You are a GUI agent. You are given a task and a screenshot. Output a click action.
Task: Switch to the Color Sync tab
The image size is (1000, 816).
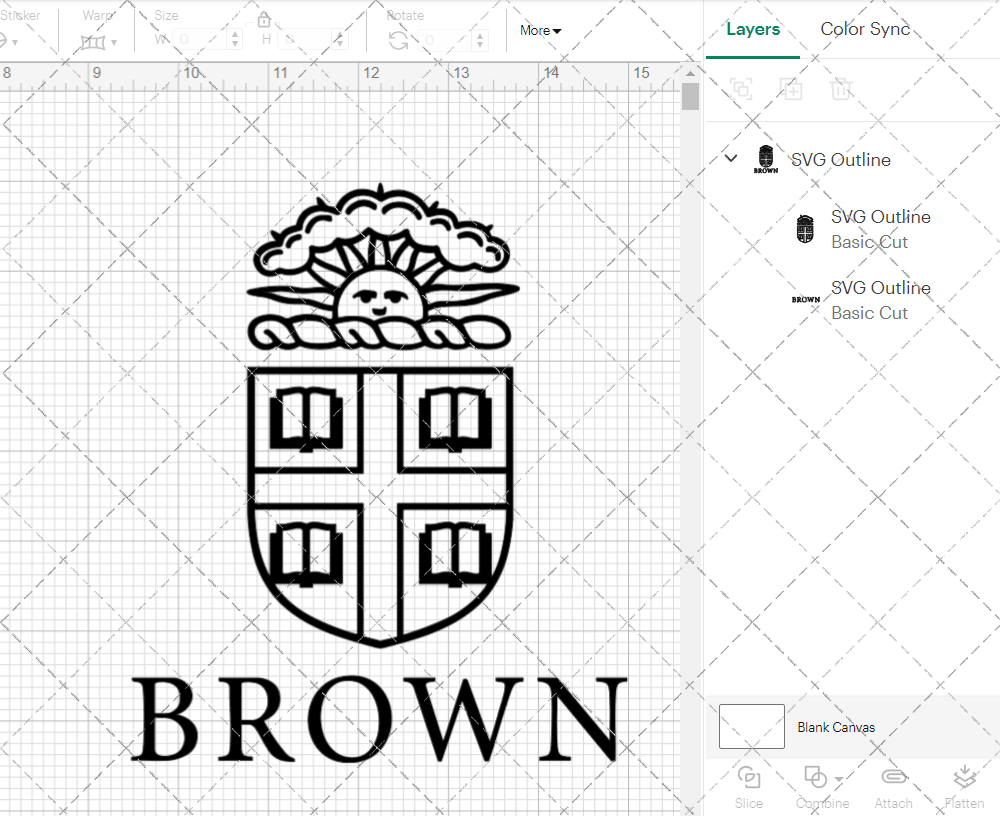(865, 29)
